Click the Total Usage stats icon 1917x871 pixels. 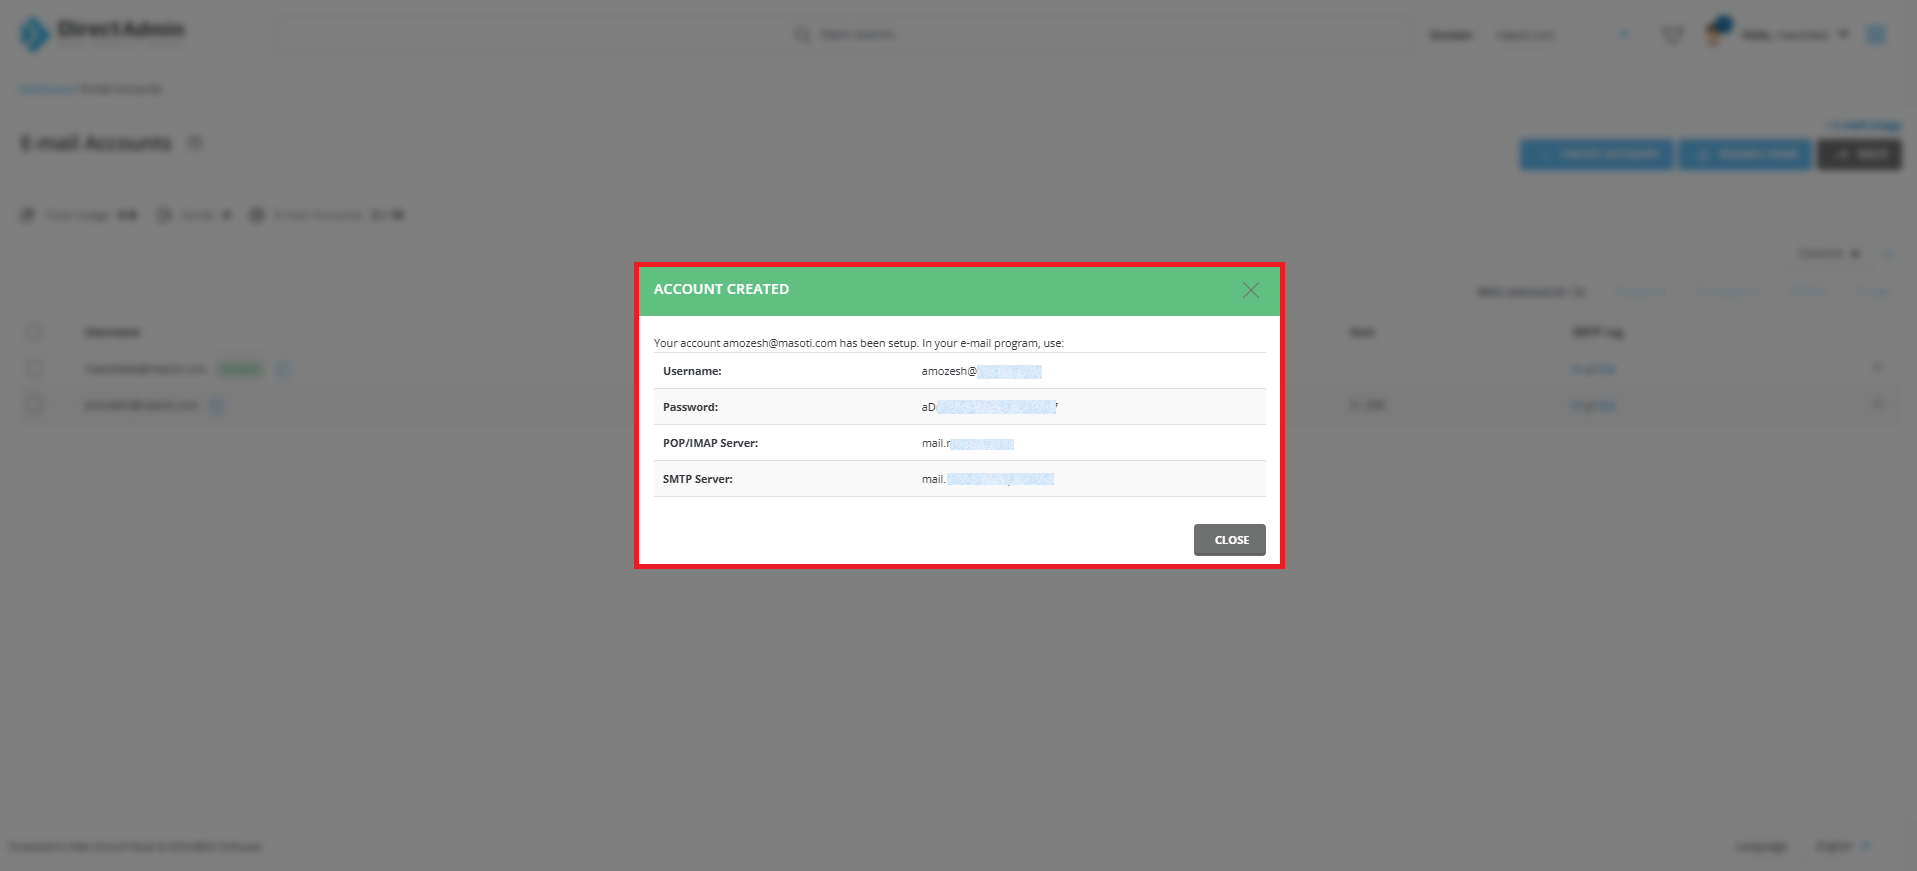click(28, 215)
